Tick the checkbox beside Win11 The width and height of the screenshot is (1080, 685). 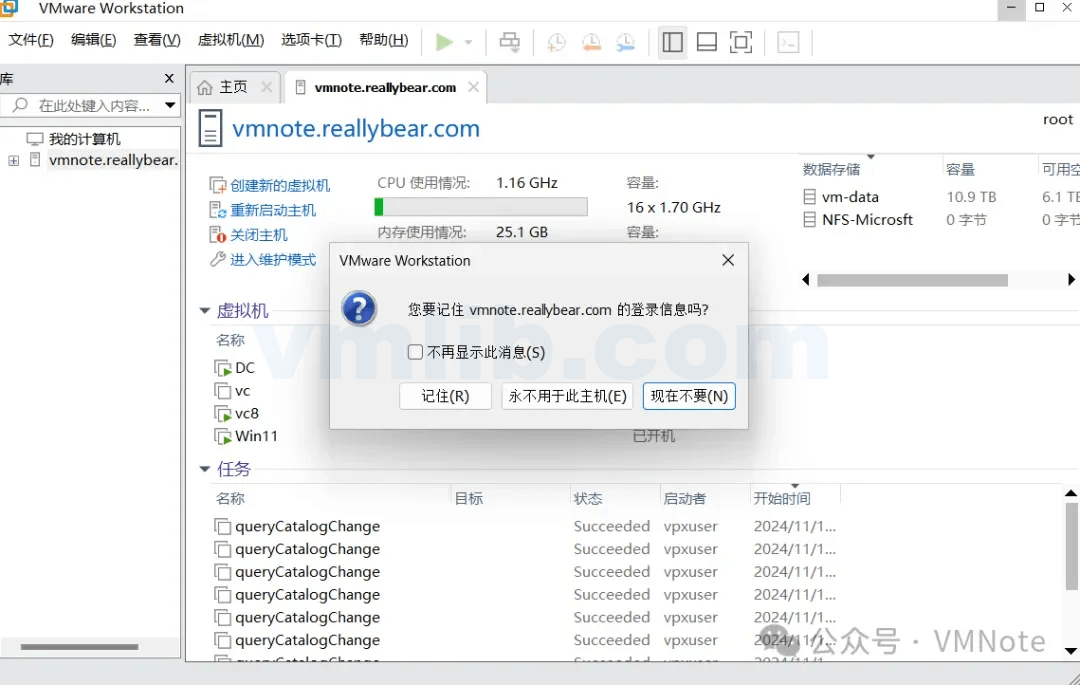click(x=222, y=436)
